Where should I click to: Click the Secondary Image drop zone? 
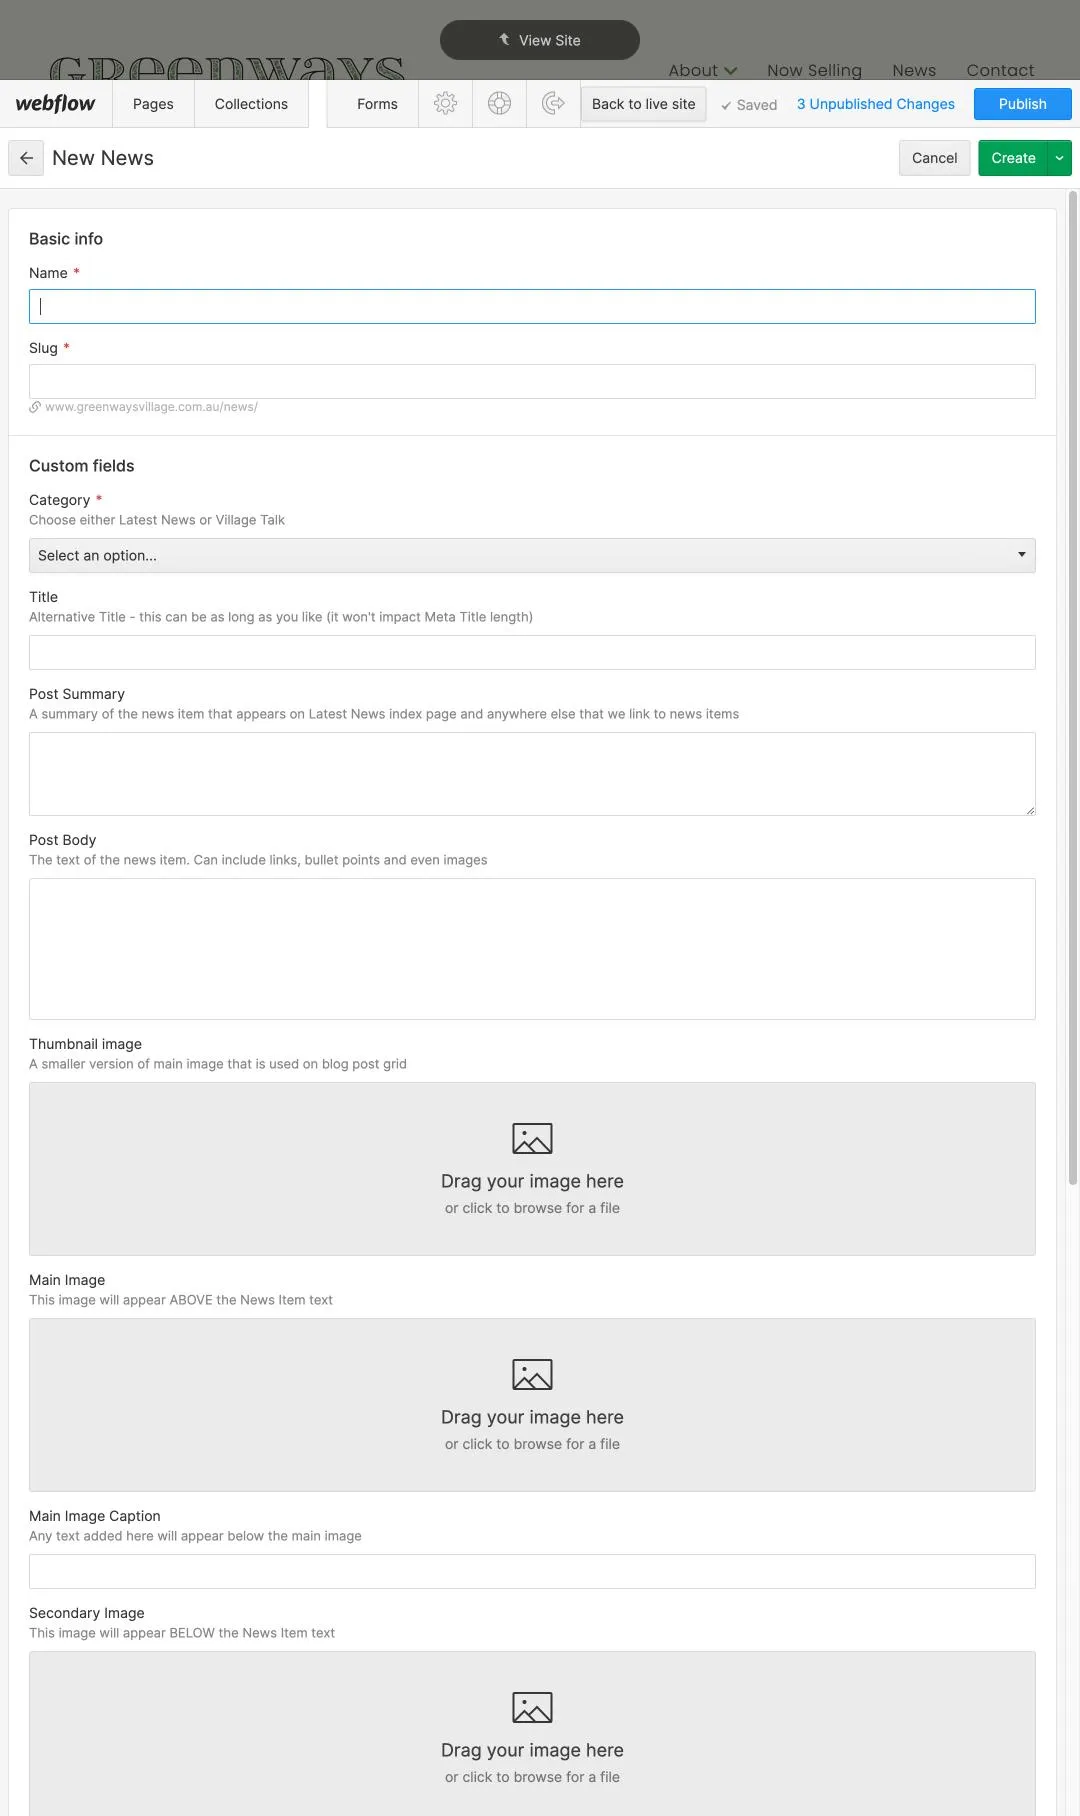532,1734
